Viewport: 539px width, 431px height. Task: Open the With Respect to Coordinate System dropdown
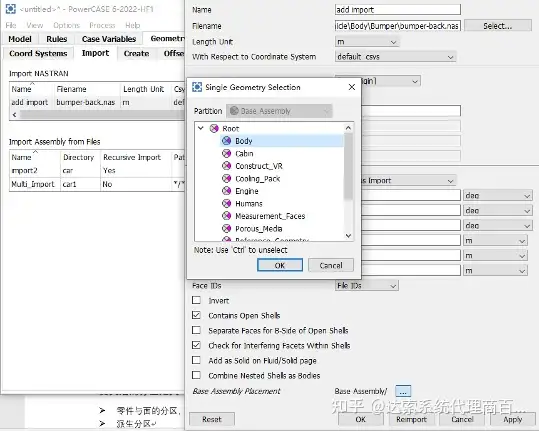pos(395,57)
